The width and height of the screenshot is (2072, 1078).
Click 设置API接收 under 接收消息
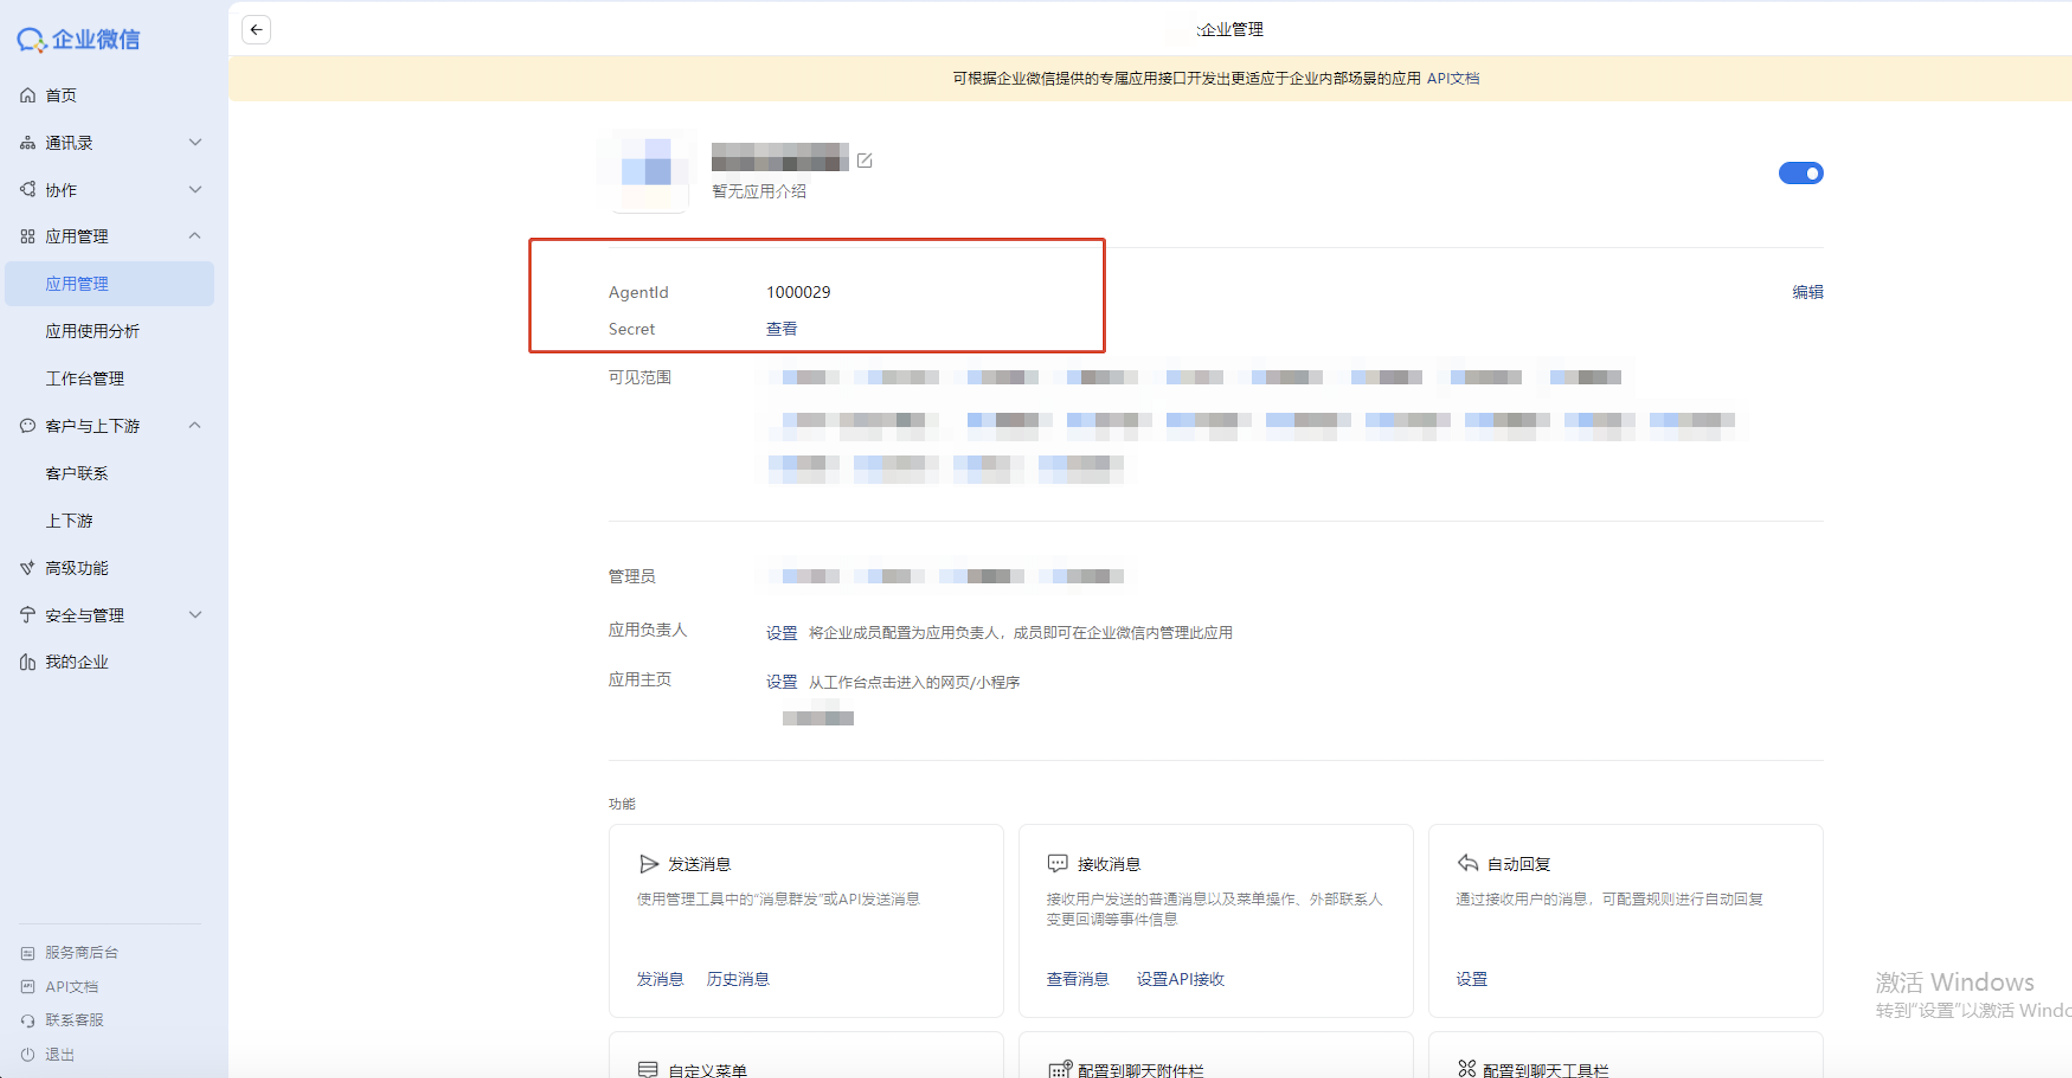(x=1180, y=979)
